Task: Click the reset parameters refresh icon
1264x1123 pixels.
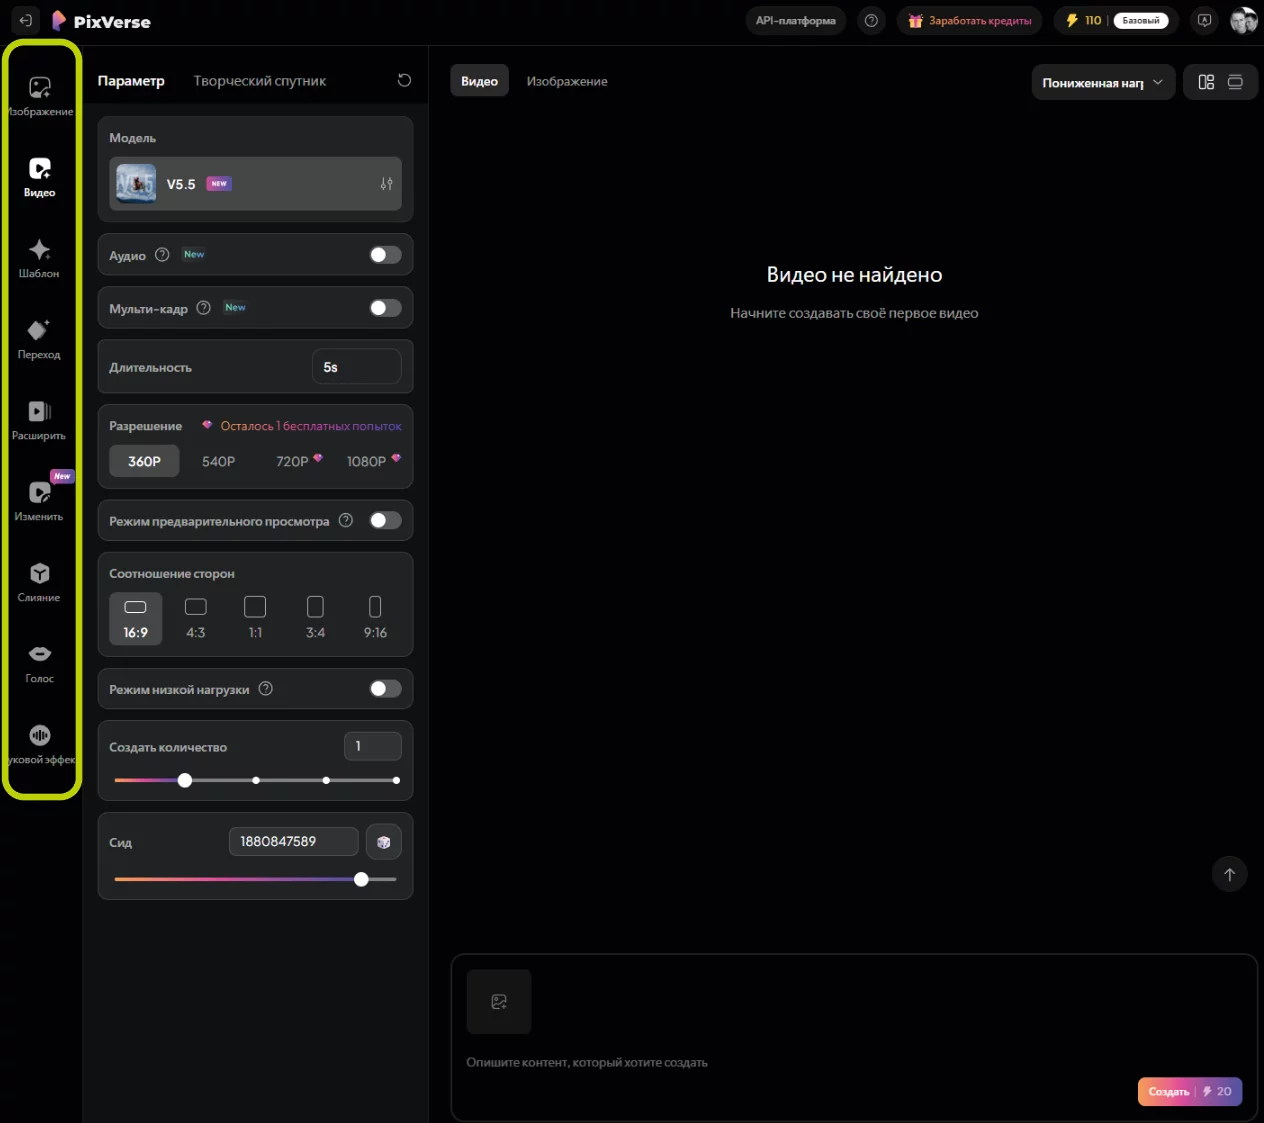Action: pyautogui.click(x=404, y=80)
